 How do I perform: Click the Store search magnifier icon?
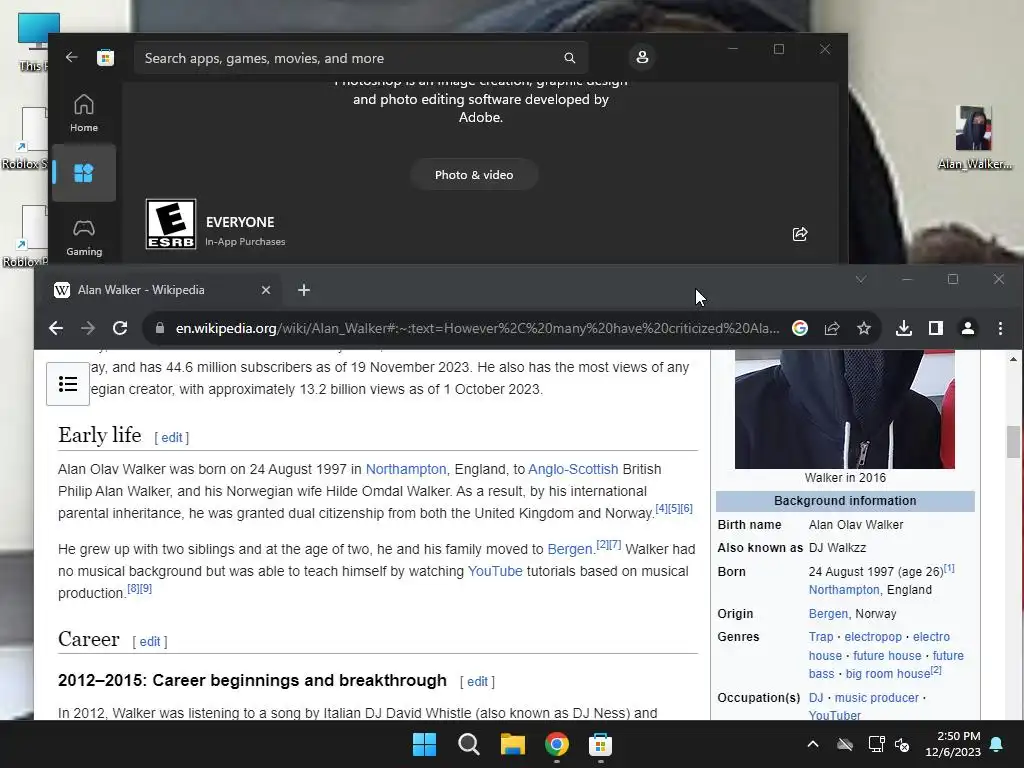click(569, 58)
